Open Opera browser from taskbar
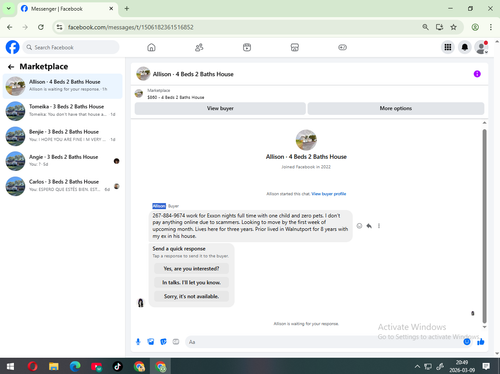 32,367
